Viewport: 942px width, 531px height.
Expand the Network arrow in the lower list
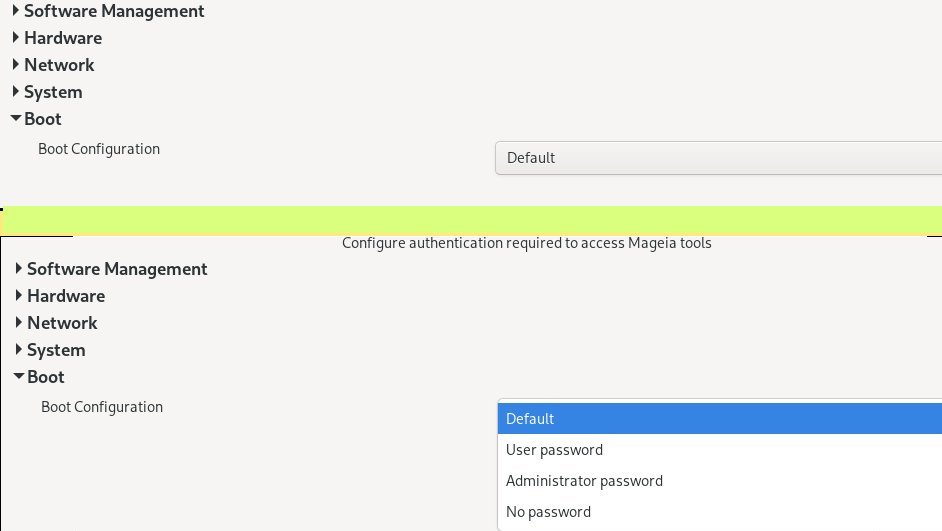click(x=19, y=323)
